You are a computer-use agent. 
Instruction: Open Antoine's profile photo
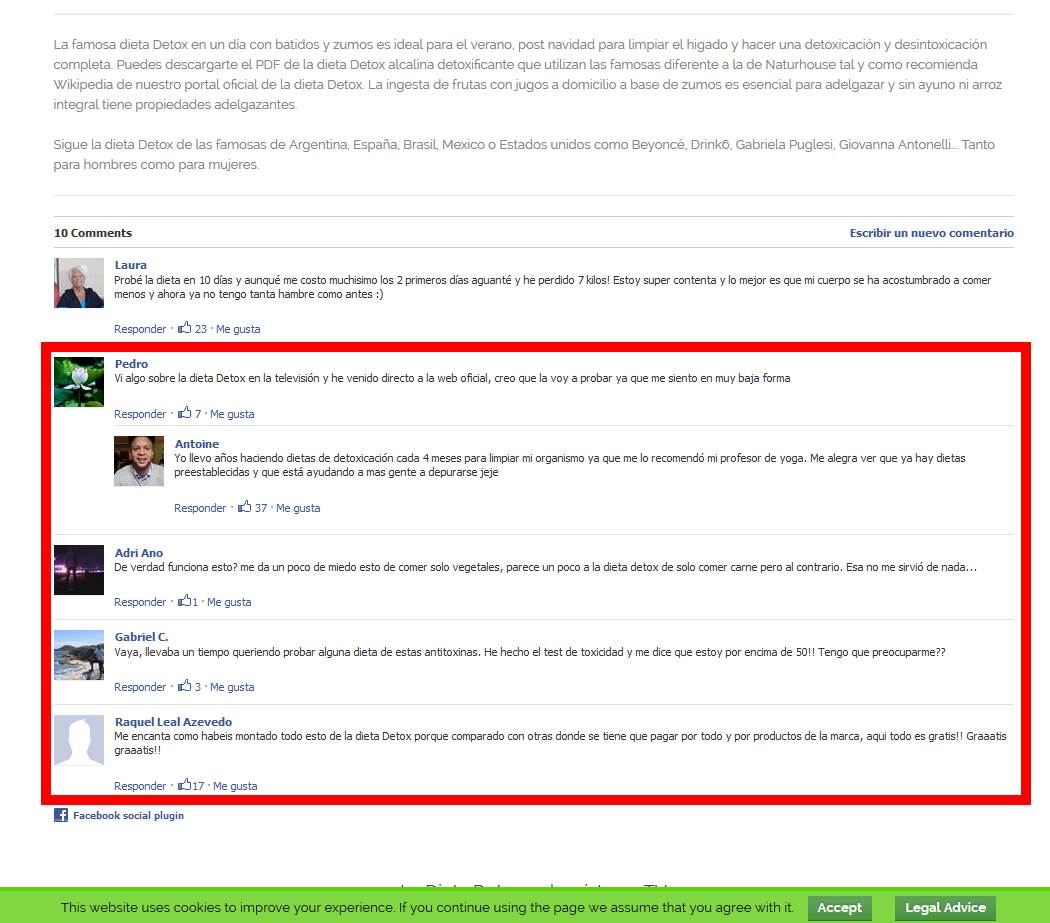click(x=139, y=461)
